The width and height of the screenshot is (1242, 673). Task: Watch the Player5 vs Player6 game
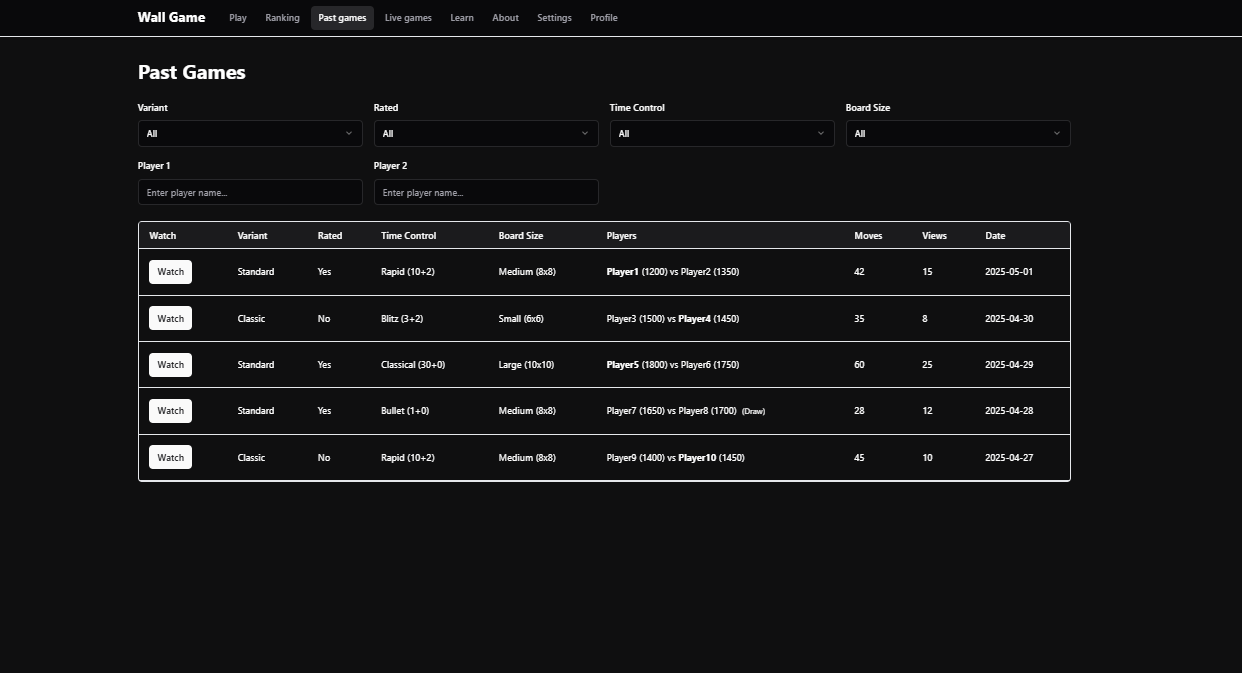170,365
